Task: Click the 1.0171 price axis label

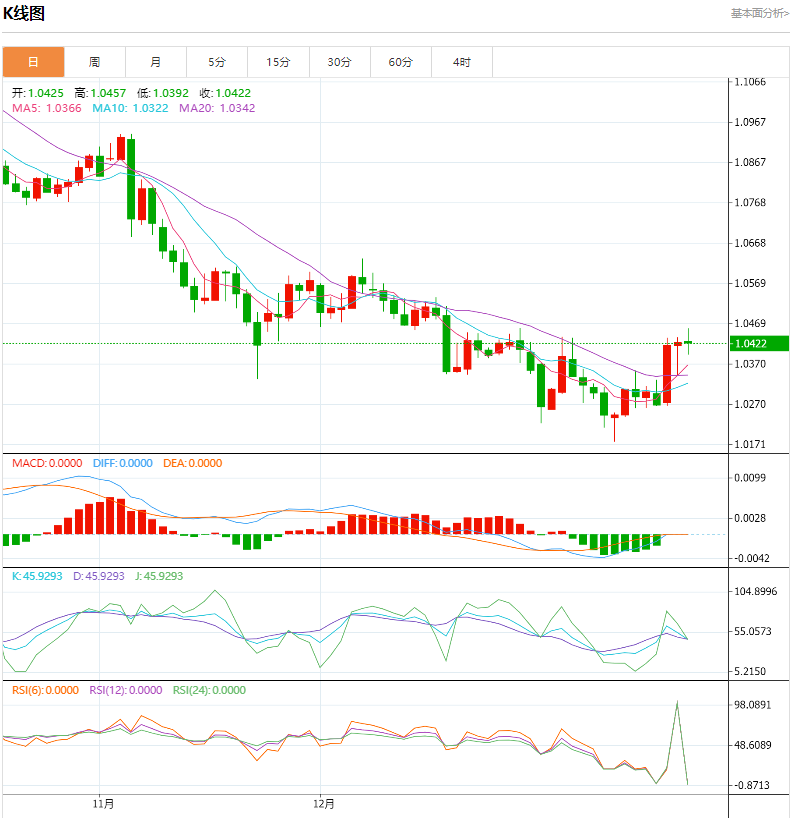Action: coord(750,444)
